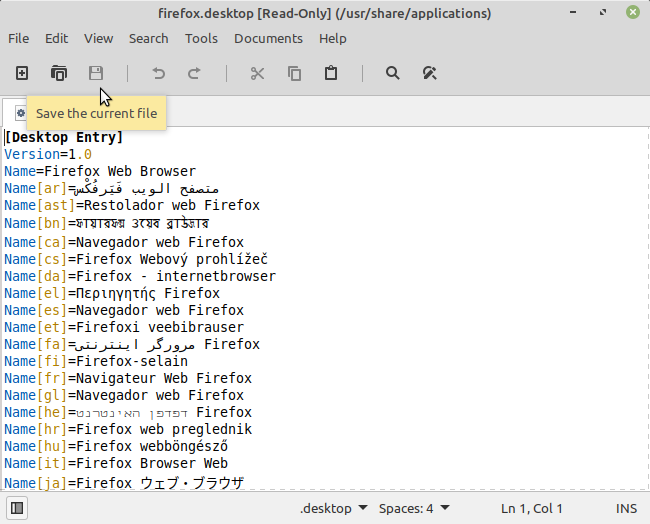Click the Name[it]=Firefox Browser Web line

116,463
